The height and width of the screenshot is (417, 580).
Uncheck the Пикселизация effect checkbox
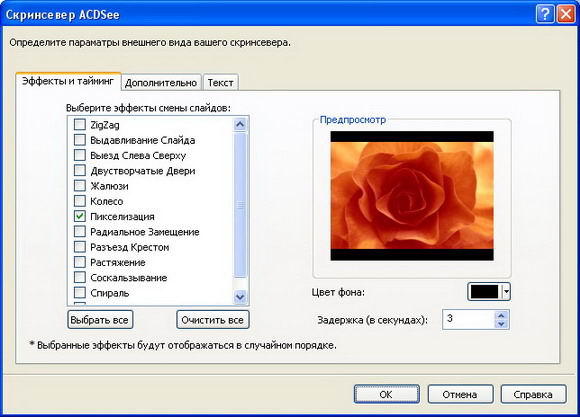point(80,216)
